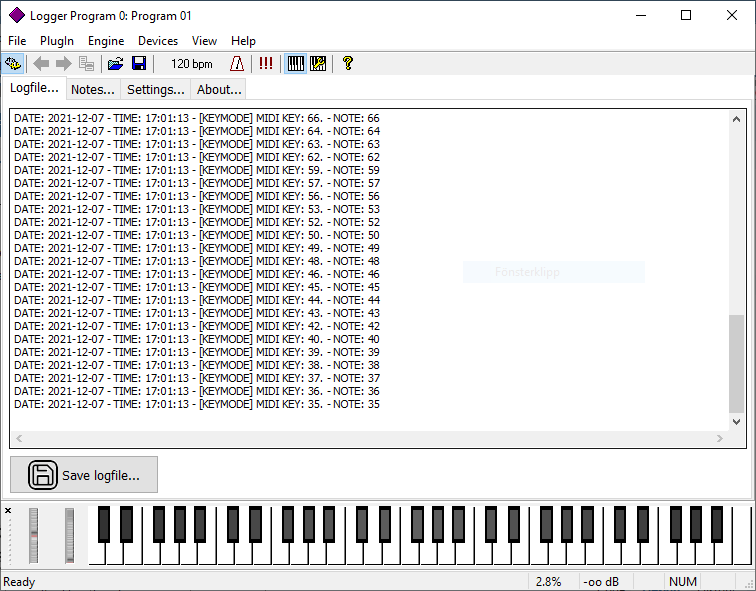Select log line MIDI KEY: 44
Screen dimensions: 756x591
pyautogui.click(x=197, y=300)
